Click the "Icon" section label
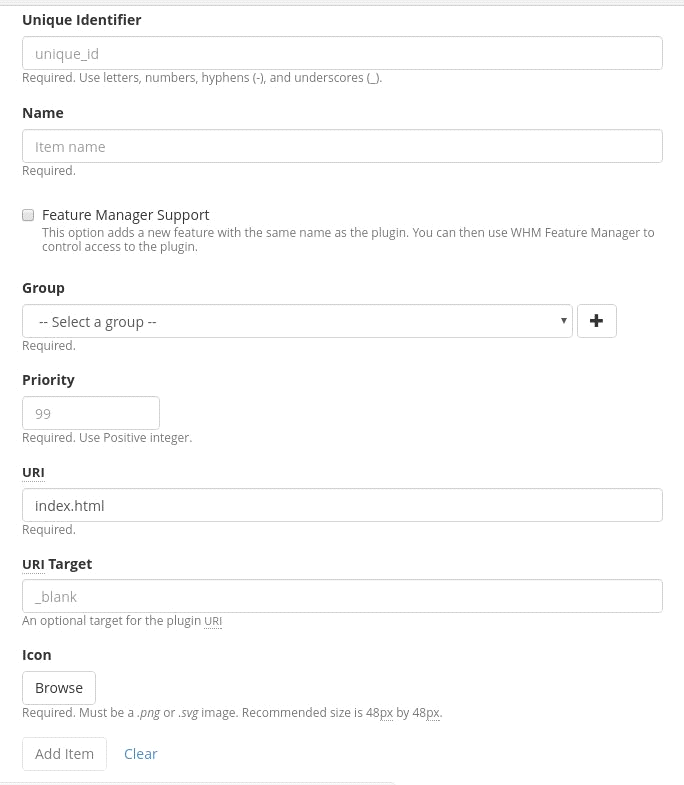 [x=37, y=655]
